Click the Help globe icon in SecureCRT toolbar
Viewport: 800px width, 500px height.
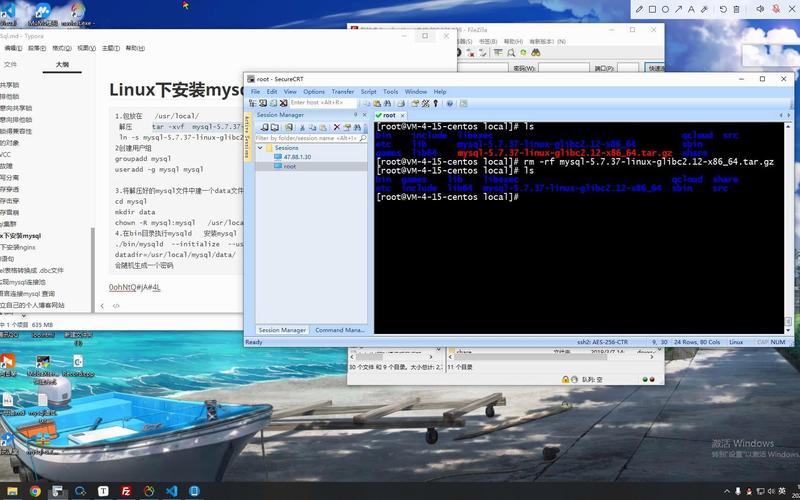pyautogui.click(x=449, y=103)
